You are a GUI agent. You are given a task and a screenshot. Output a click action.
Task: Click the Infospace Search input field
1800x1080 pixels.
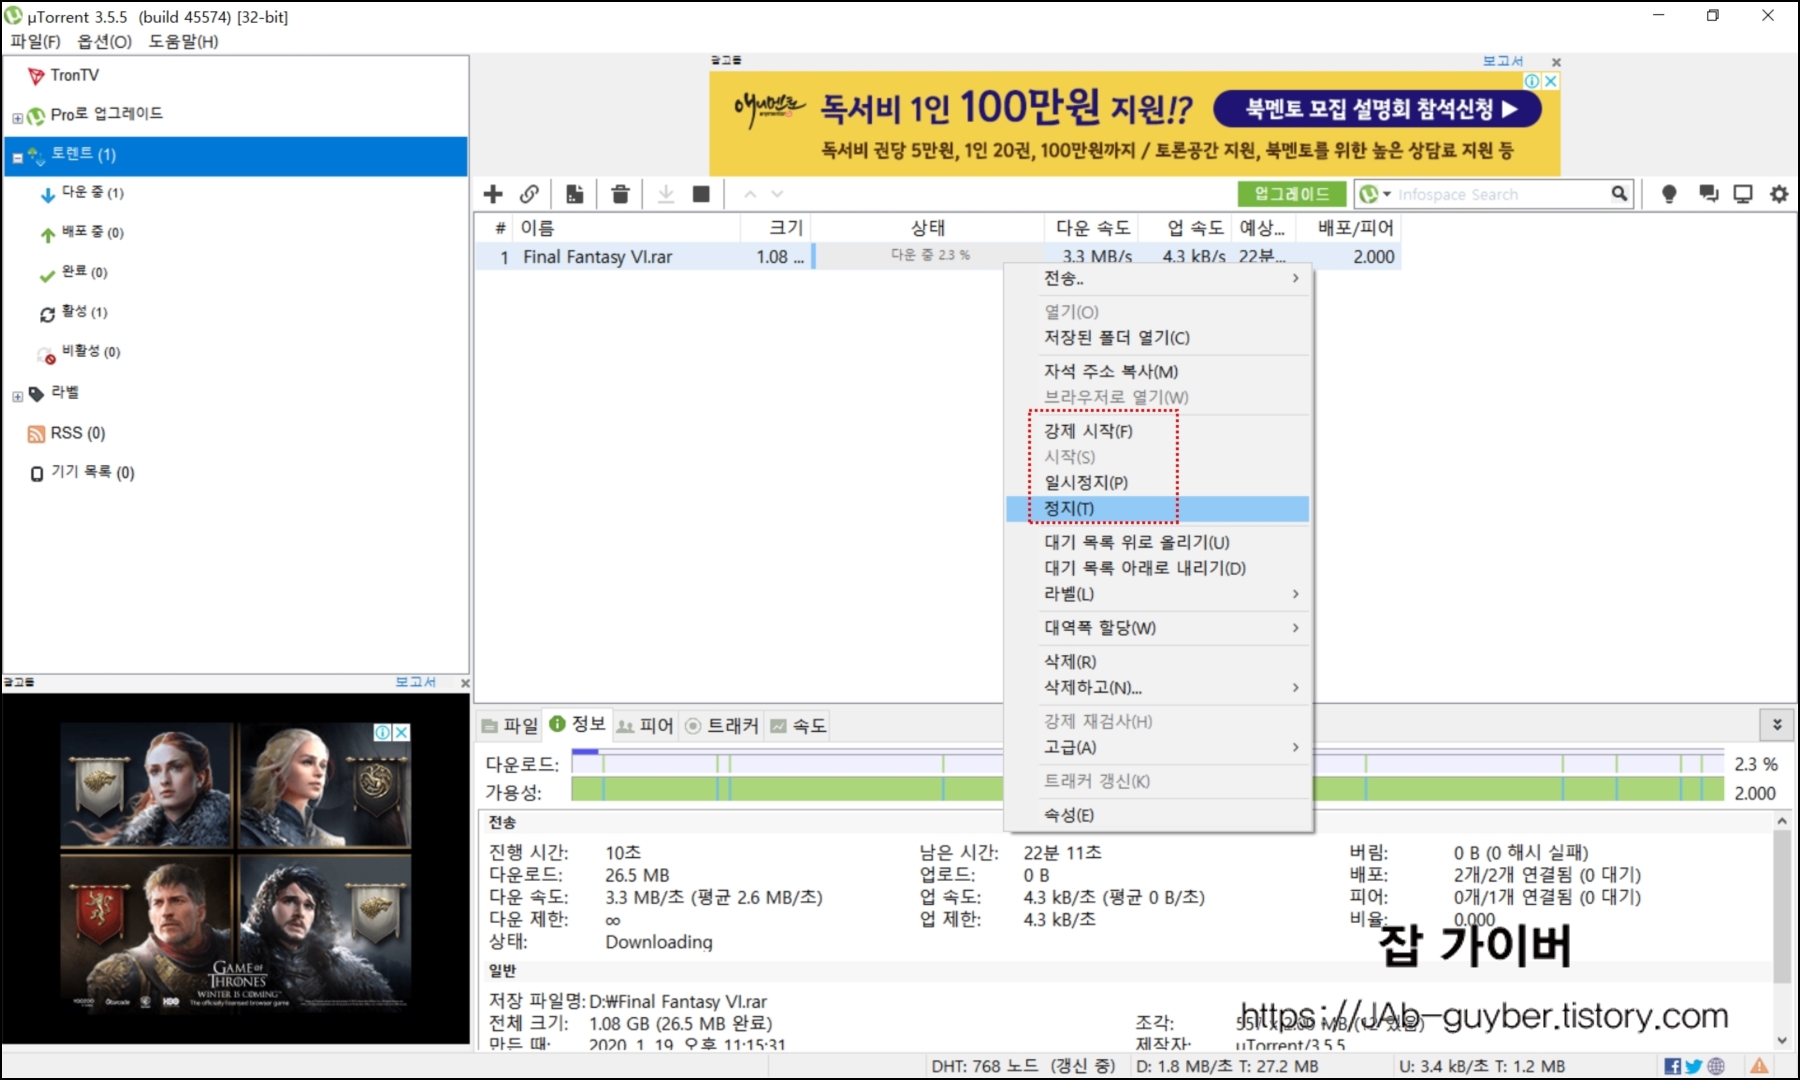[1500, 194]
